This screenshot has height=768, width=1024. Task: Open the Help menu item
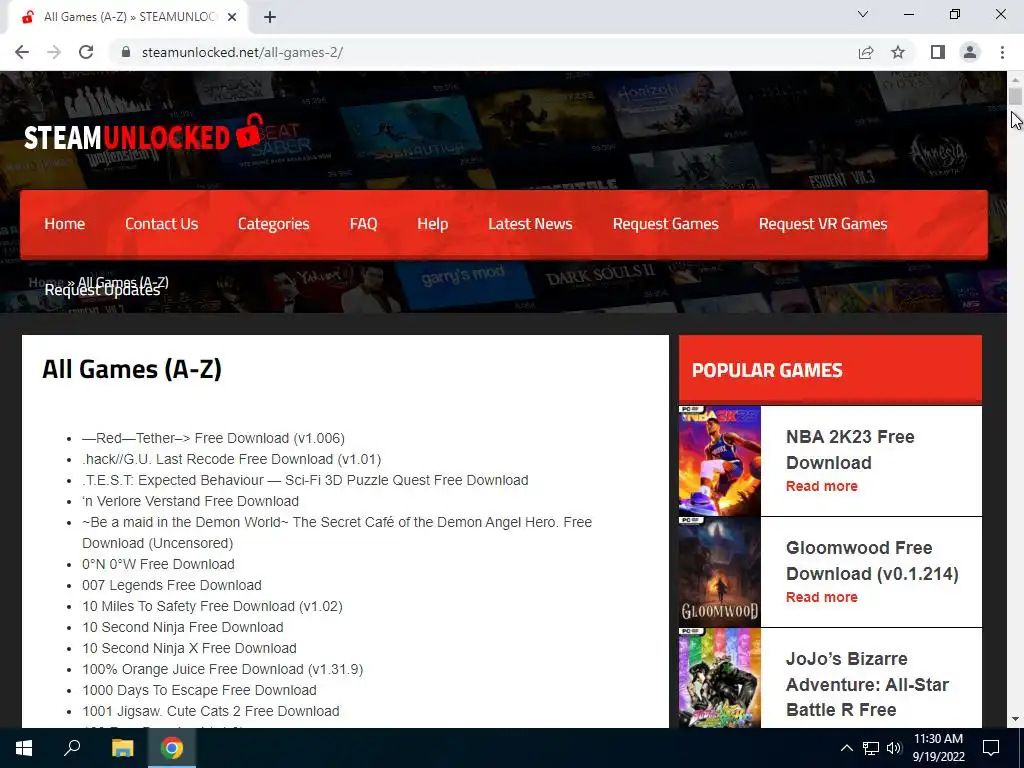432,224
